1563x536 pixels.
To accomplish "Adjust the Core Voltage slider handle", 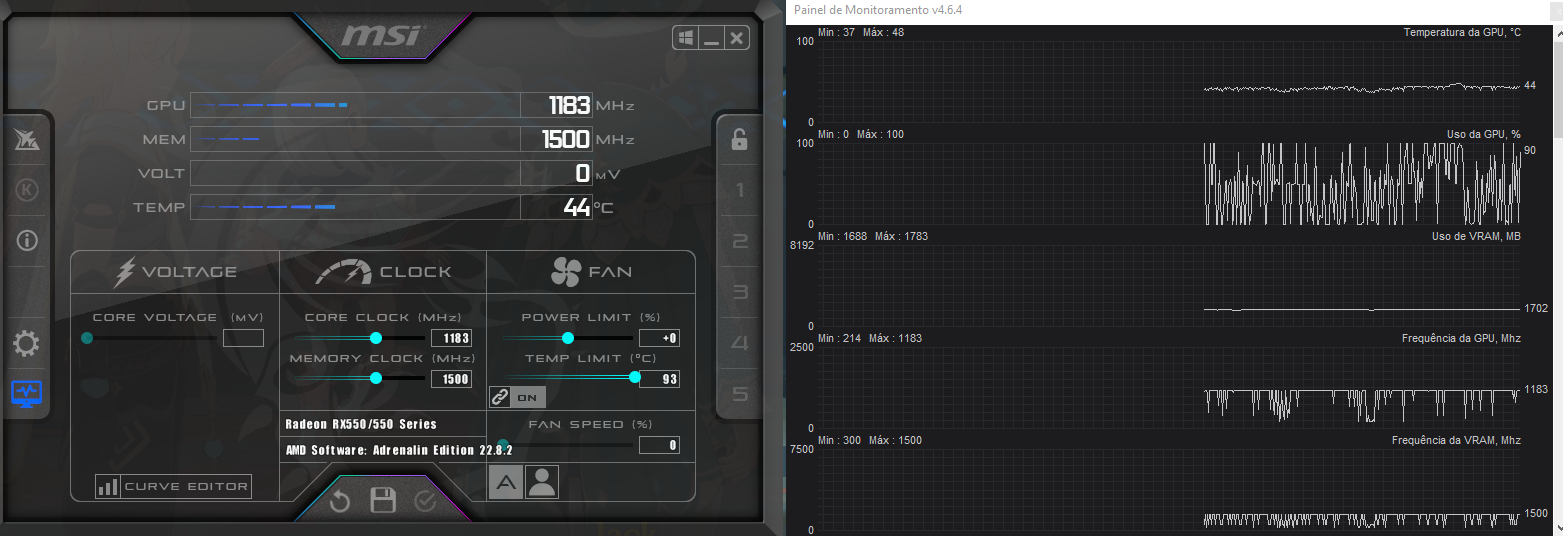I will coord(87,338).
